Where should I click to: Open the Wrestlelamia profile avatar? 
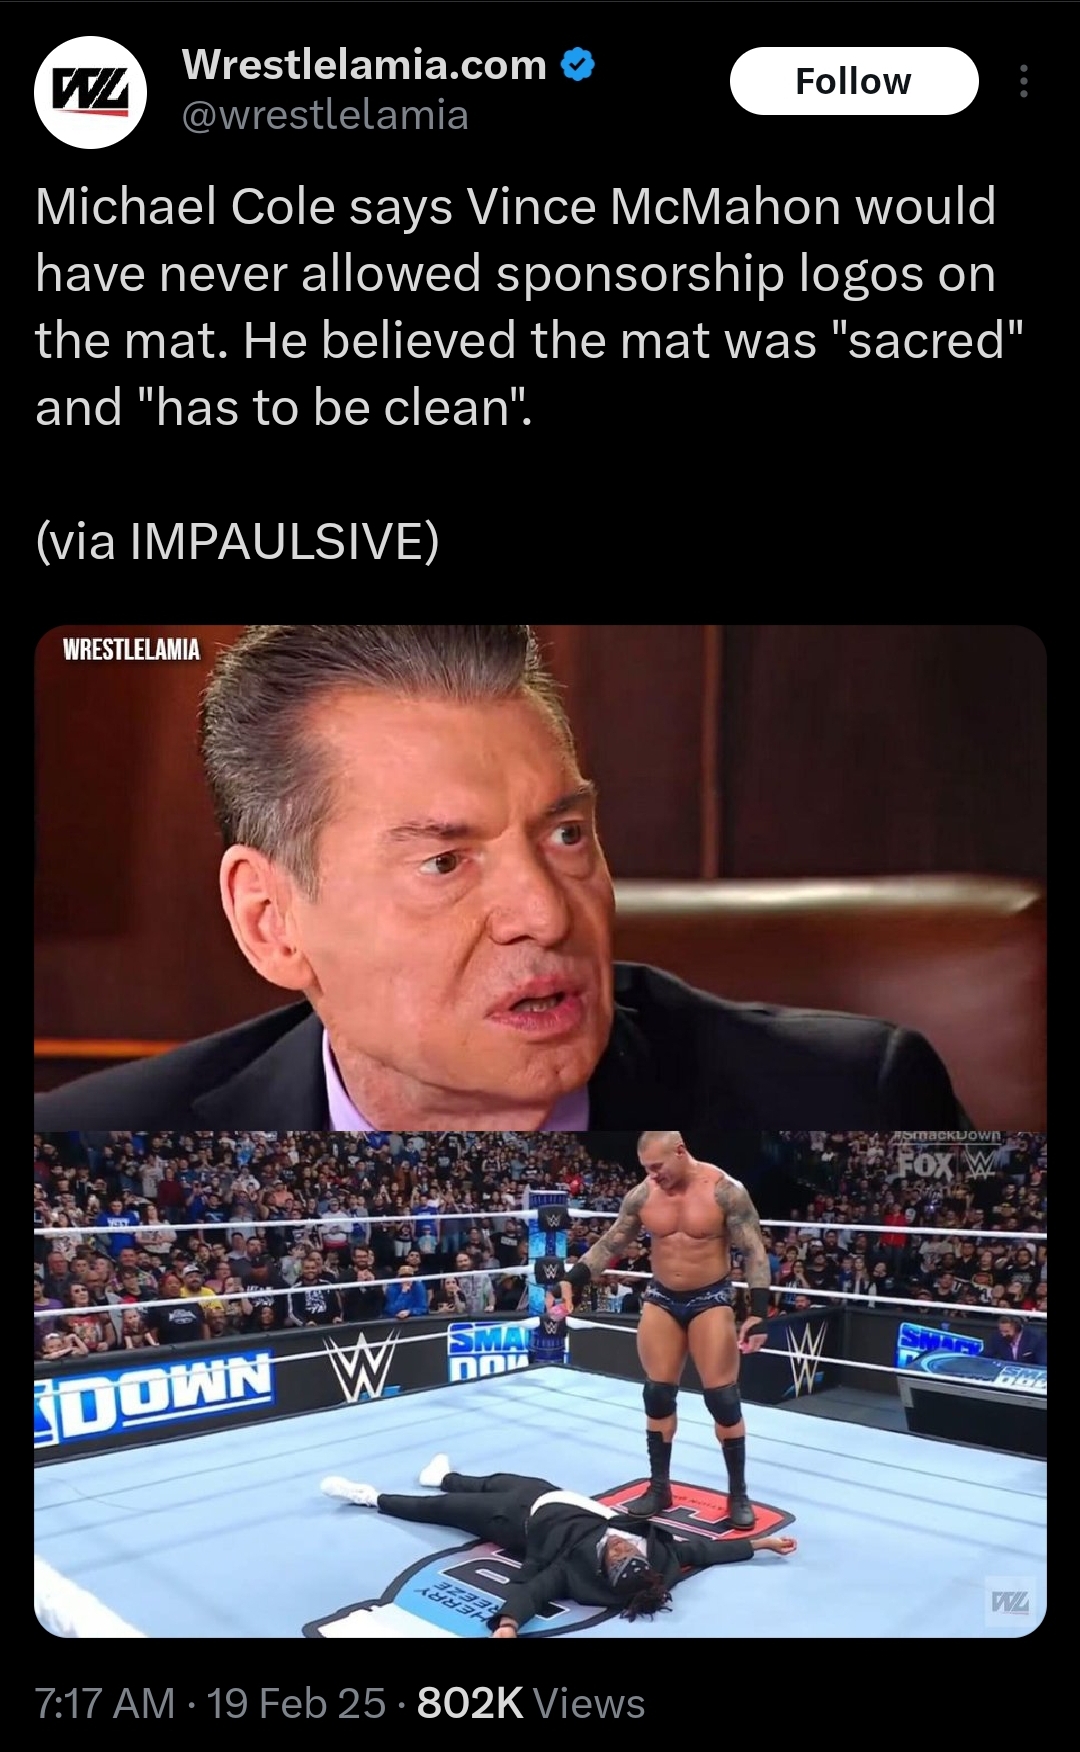(91, 91)
